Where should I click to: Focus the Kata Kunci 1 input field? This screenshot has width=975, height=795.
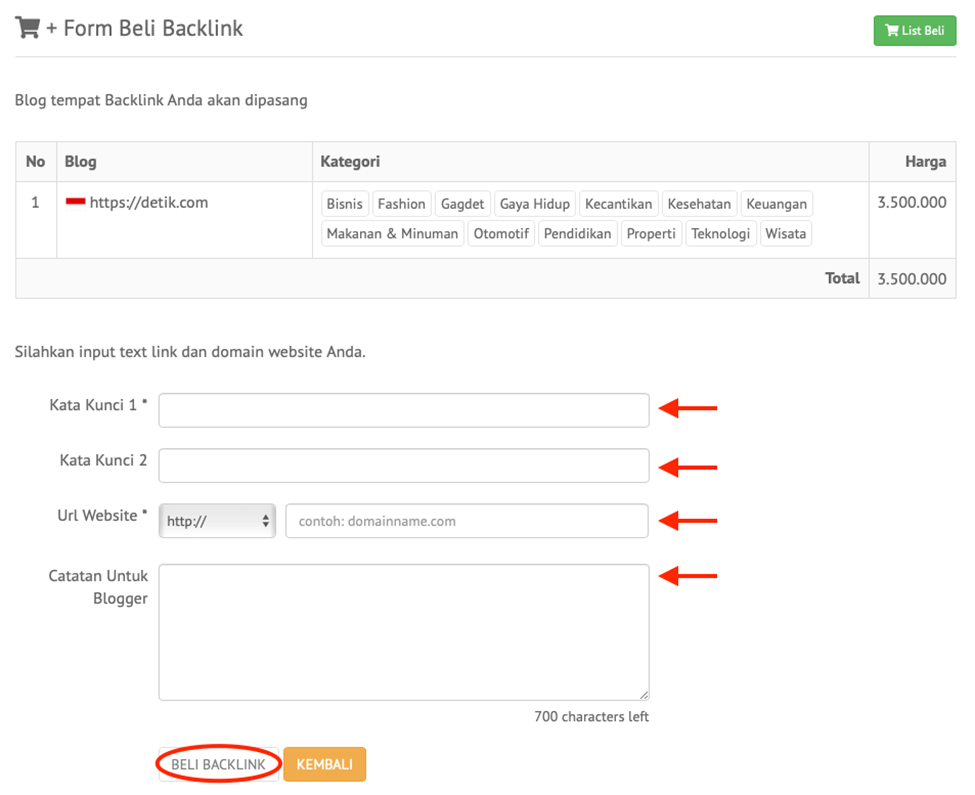(403, 410)
